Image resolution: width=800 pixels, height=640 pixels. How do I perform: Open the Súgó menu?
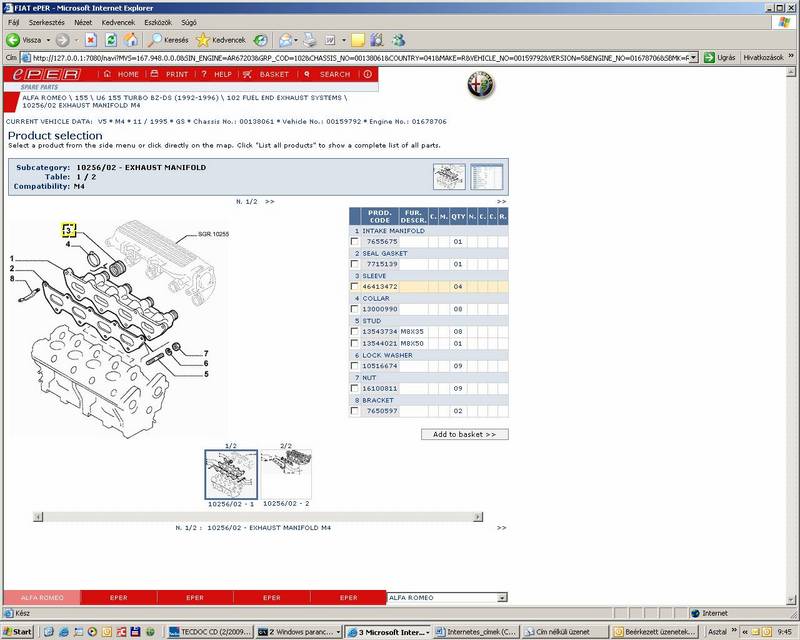pos(189,22)
